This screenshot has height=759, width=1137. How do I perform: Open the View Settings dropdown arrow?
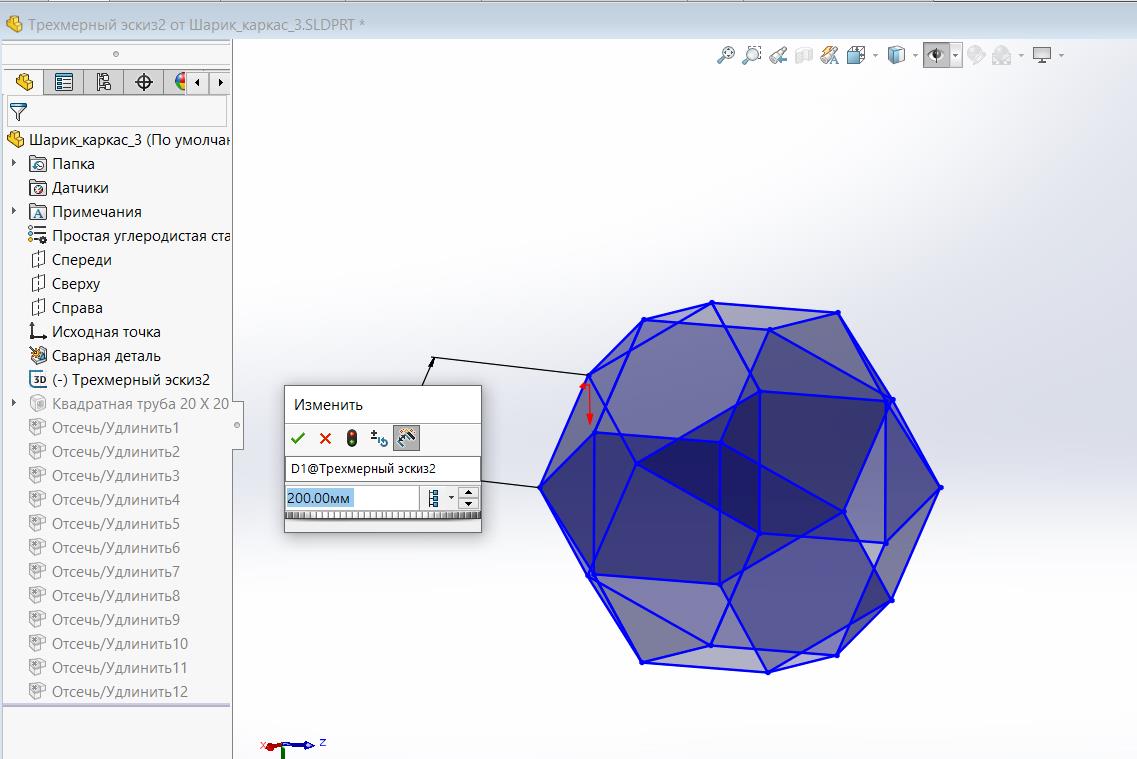(x=1061, y=56)
